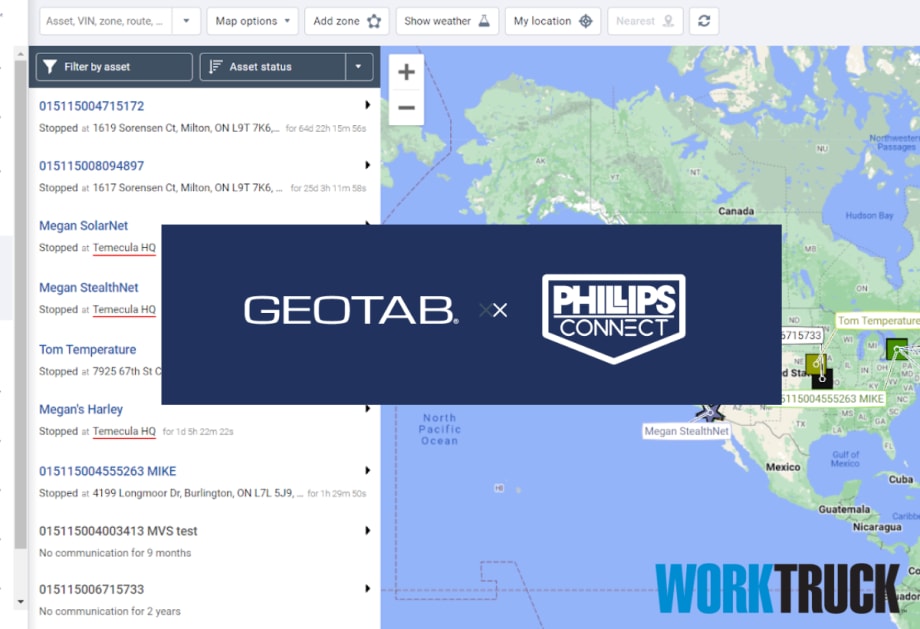Open asset 015115004555263 MIKE link
Screen dimensions: 920x629
107,471
